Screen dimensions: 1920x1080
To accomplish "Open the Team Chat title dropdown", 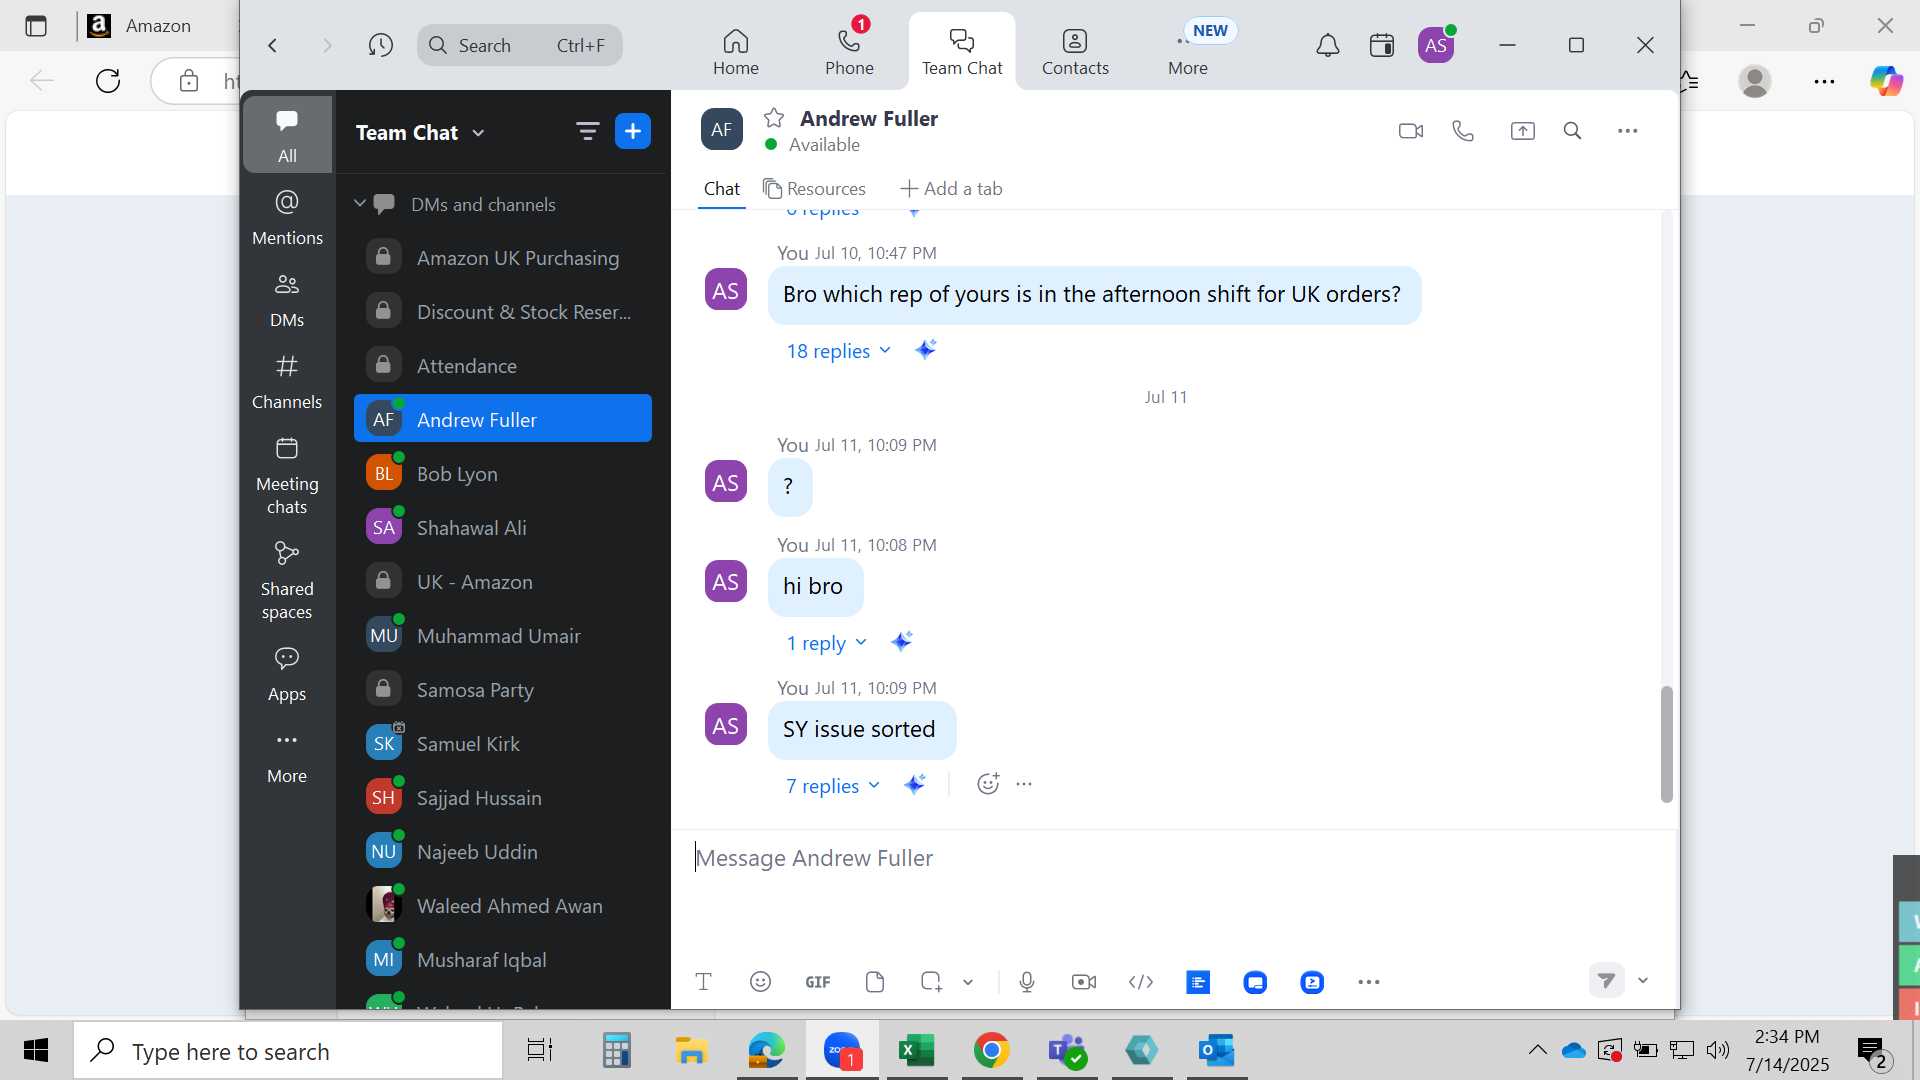I will (420, 132).
